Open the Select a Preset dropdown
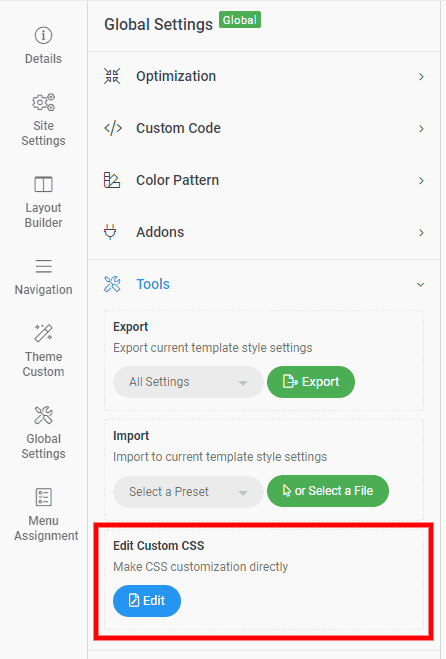This screenshot has height=659, width=446. pyautogui.click(x=188, y=492)
